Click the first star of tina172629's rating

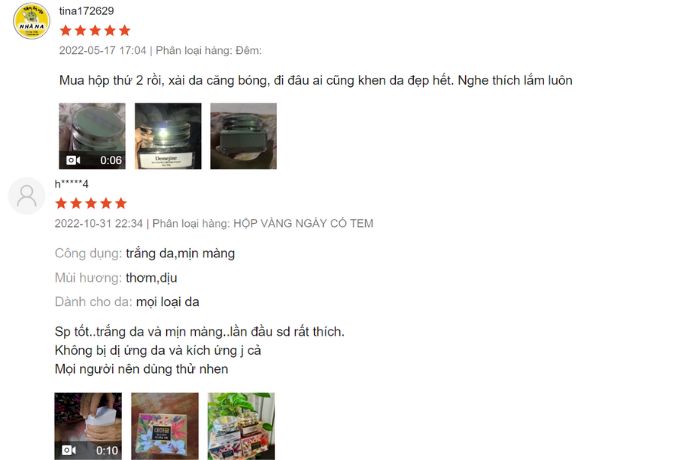[x=66, y=30]
